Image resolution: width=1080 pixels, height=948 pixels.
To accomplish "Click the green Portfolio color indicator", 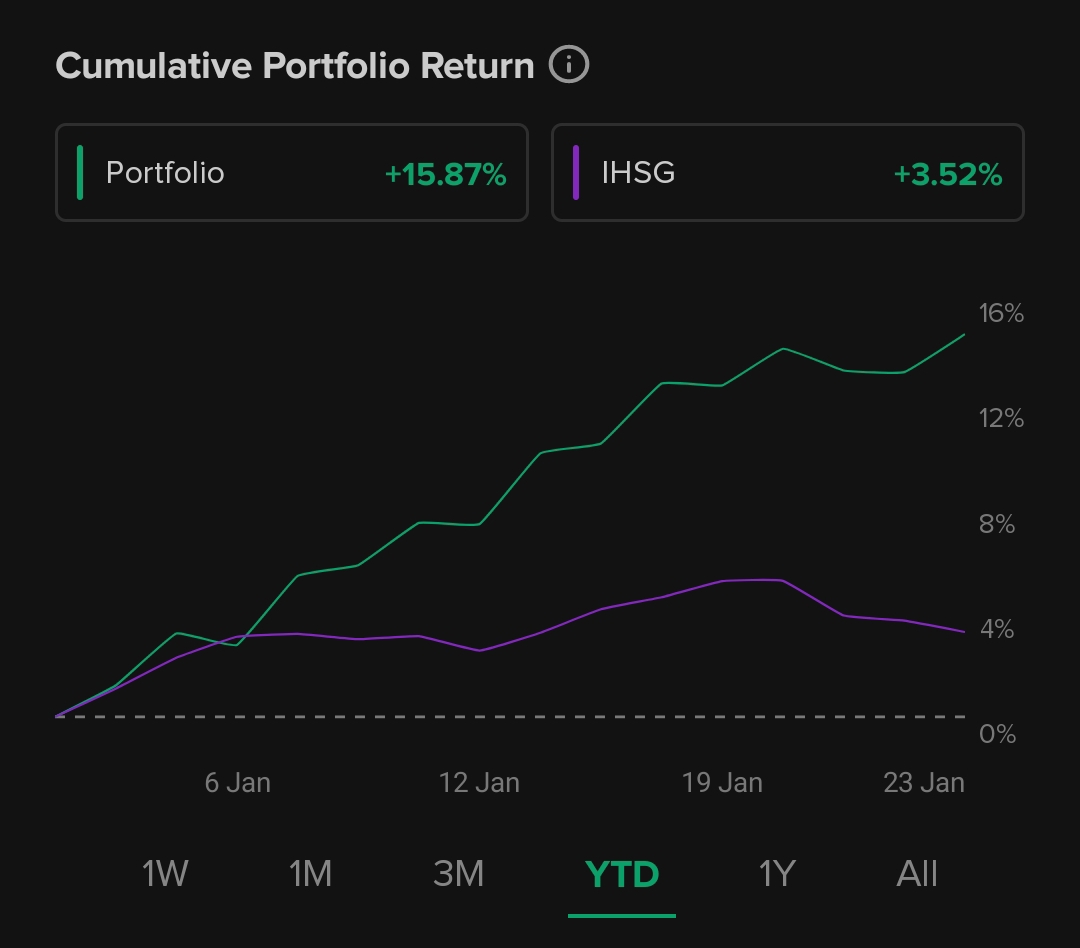I will pos(80,173).
